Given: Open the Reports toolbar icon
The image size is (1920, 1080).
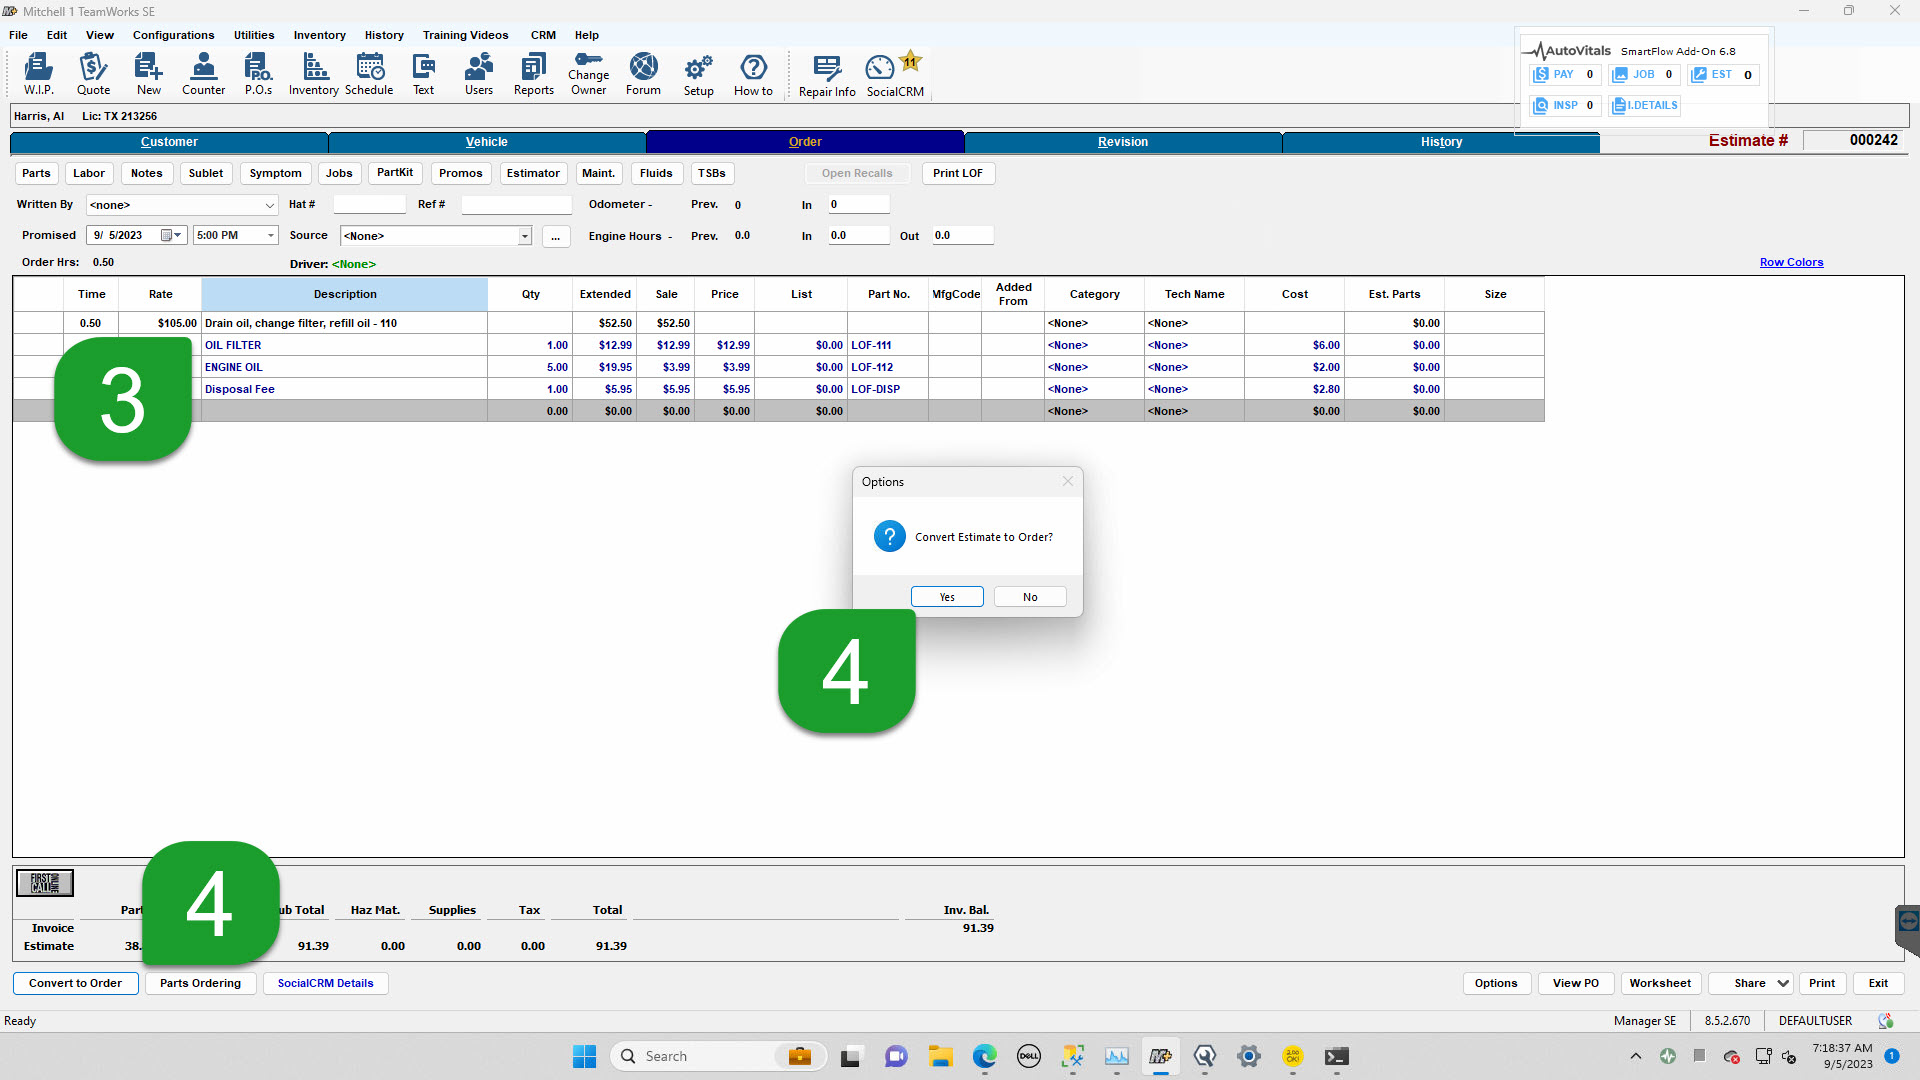Looking at the screenshot, I should pos(534,74).
